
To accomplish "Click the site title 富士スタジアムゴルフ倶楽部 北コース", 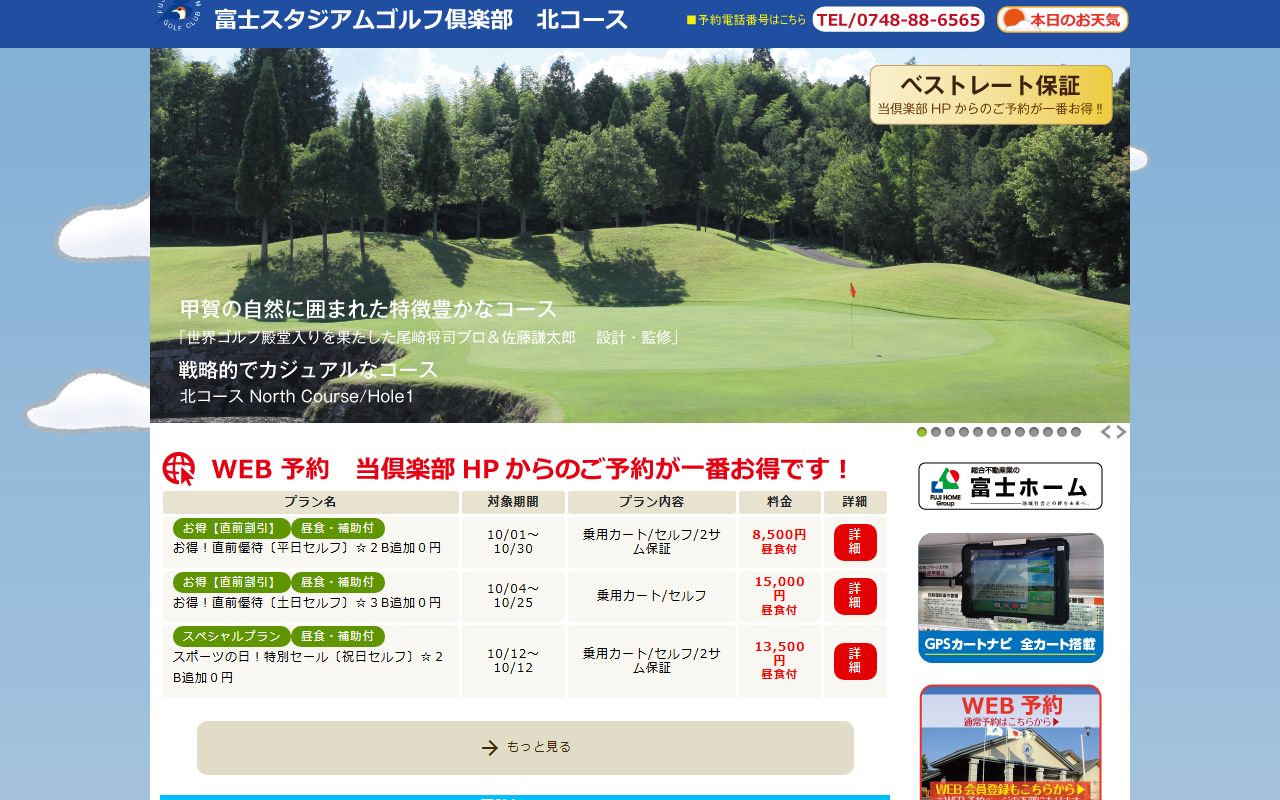I will pyautogui.click(x=421, y=19).
